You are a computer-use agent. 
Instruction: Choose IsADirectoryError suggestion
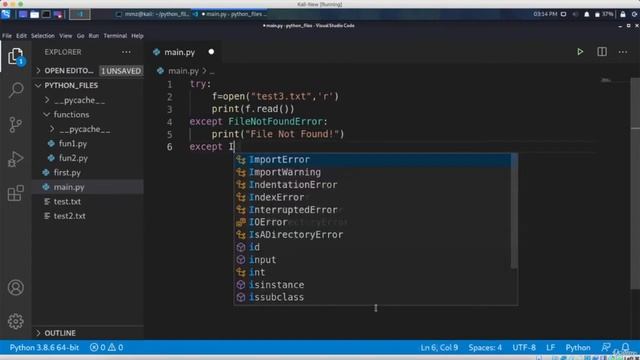click(x=373, y=235)
